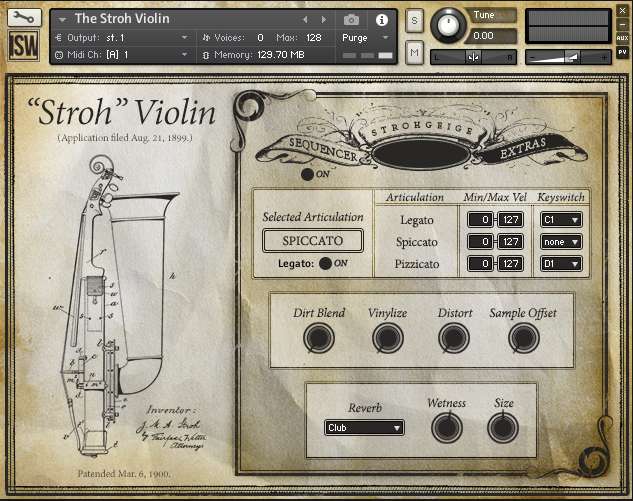The width and height of the screenshot is (633, 501).
Task: Click Legato maximum velocity 127 field
Action: (510, 220)
